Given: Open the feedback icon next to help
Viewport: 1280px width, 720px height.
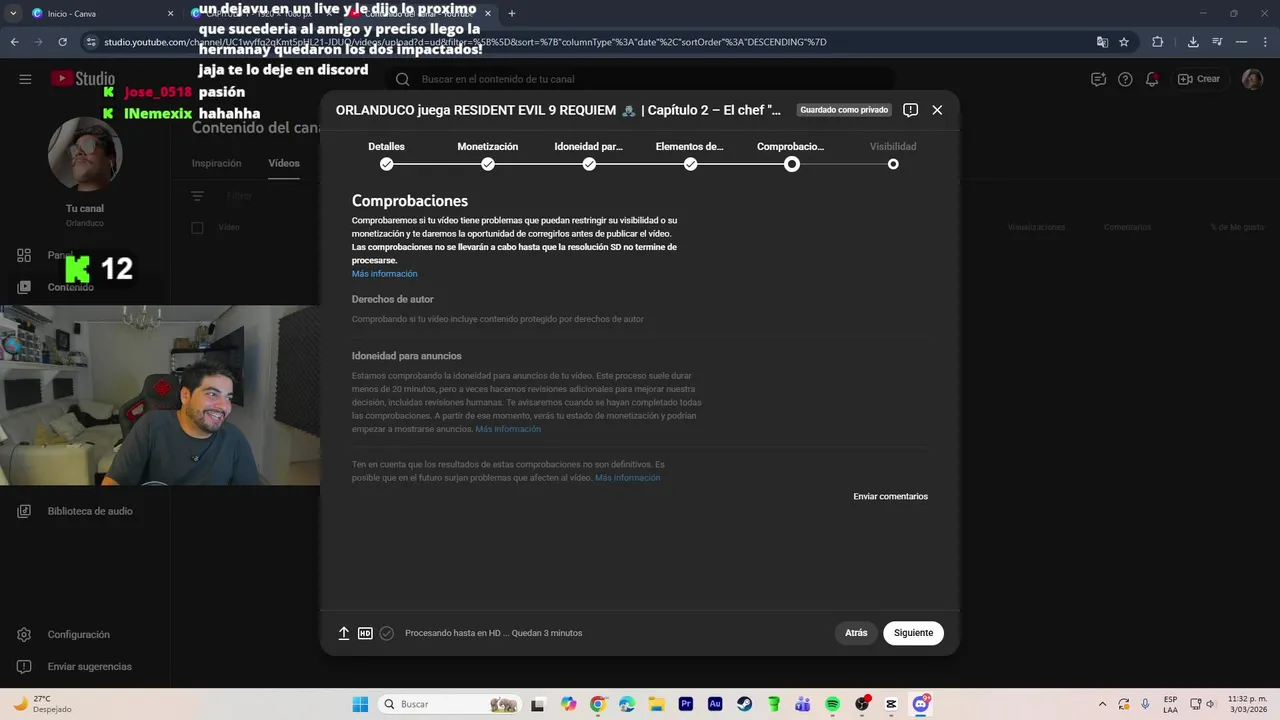Looking at the screenshot, I should 1098,79.
